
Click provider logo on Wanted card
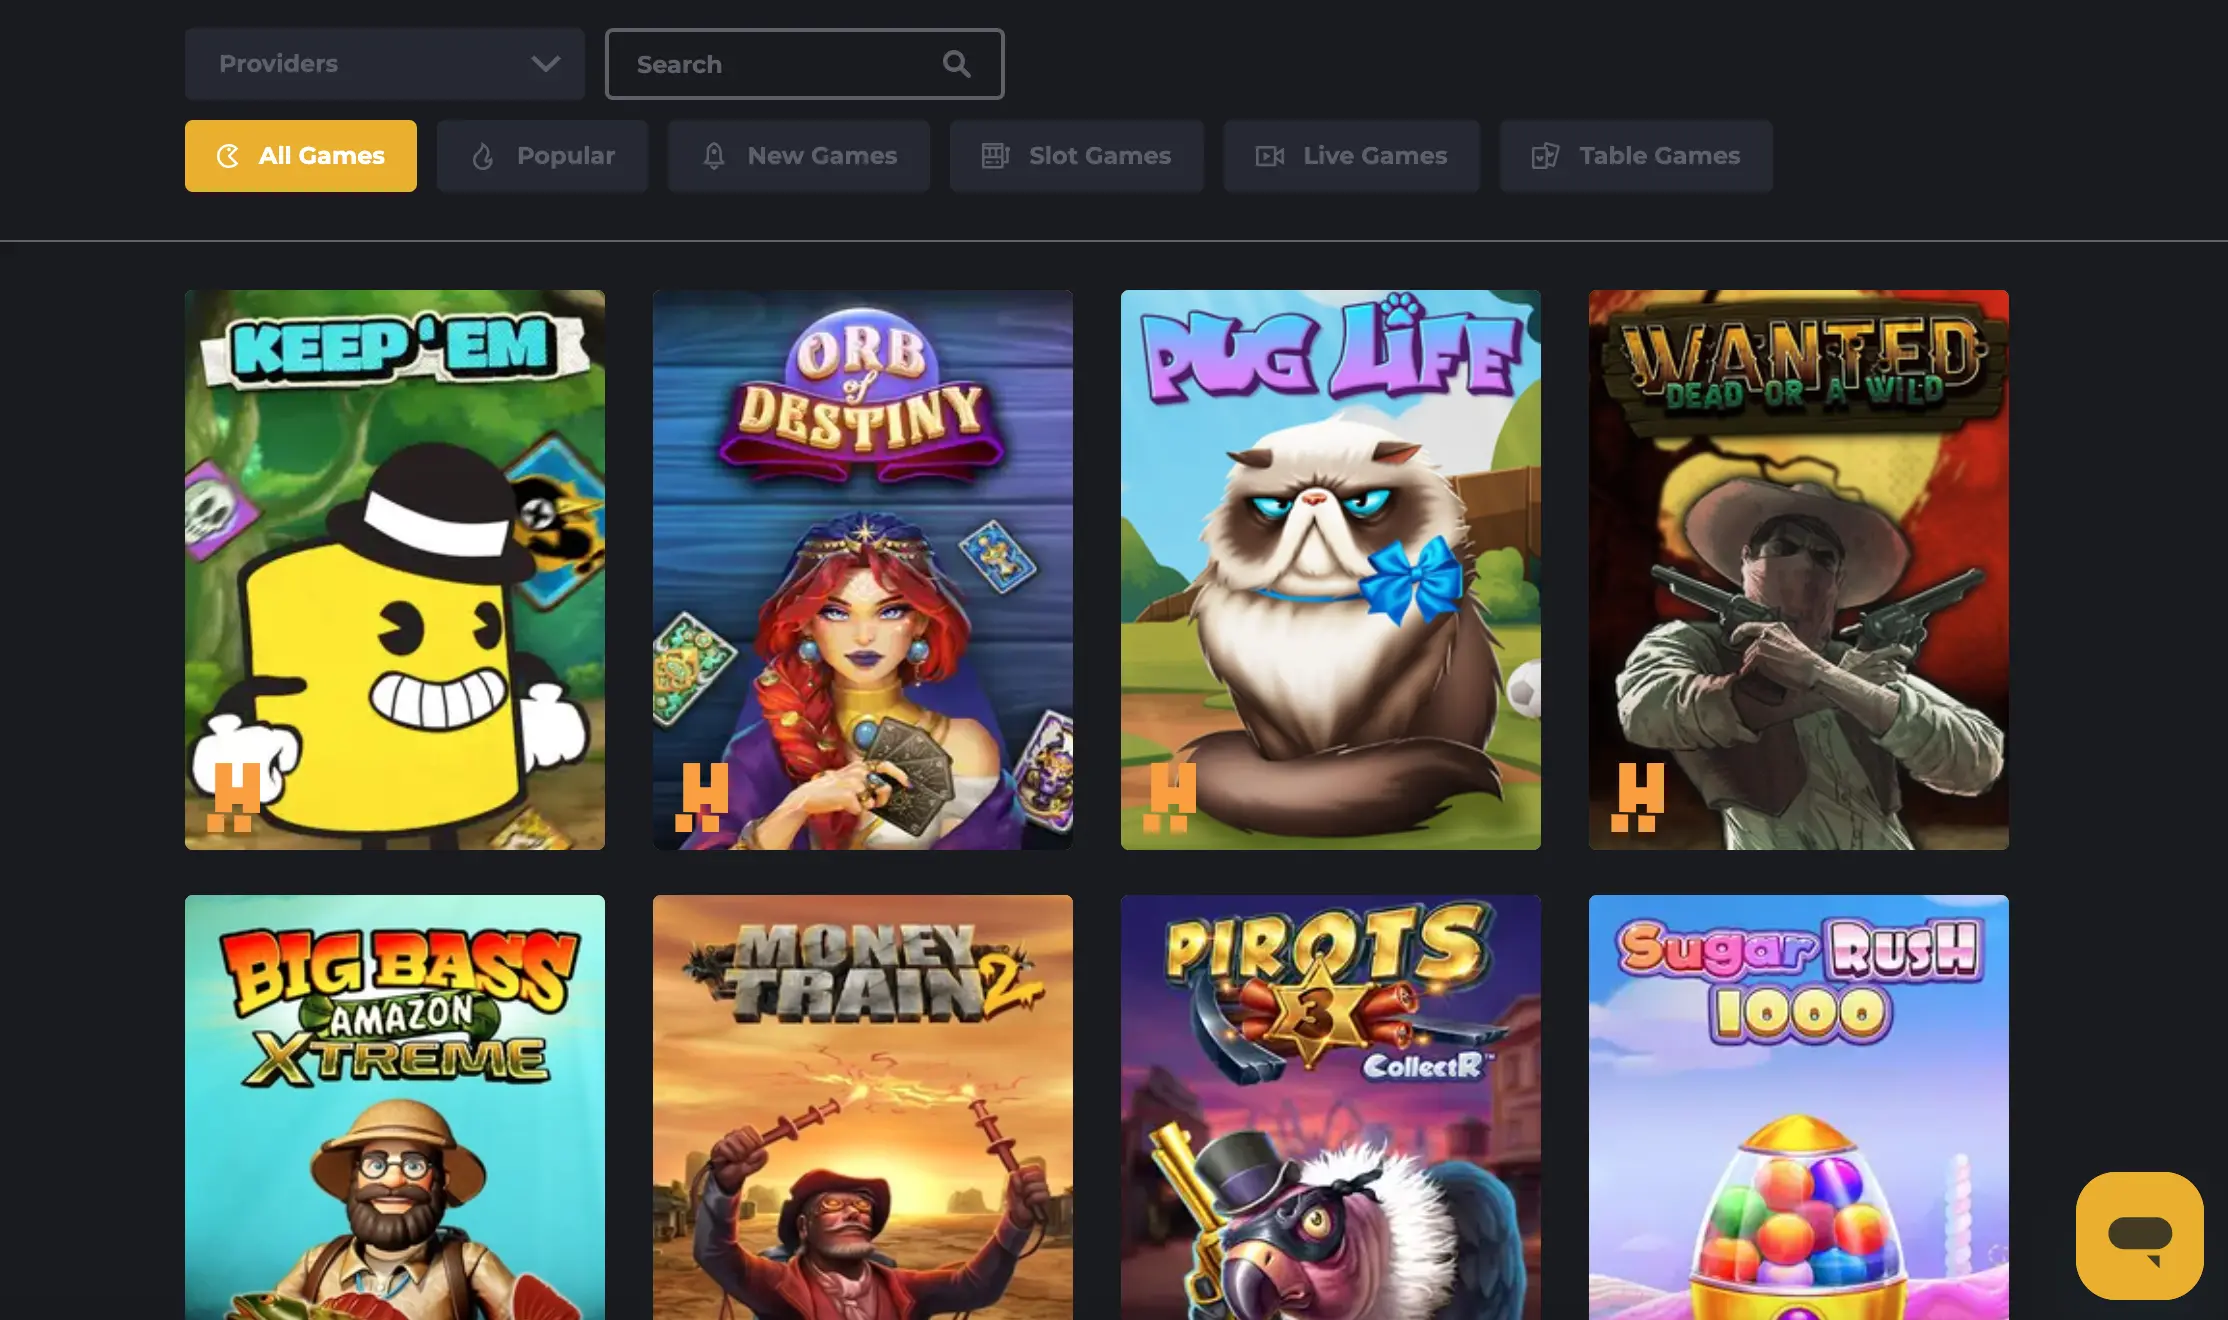click(x=1638, y=797)
